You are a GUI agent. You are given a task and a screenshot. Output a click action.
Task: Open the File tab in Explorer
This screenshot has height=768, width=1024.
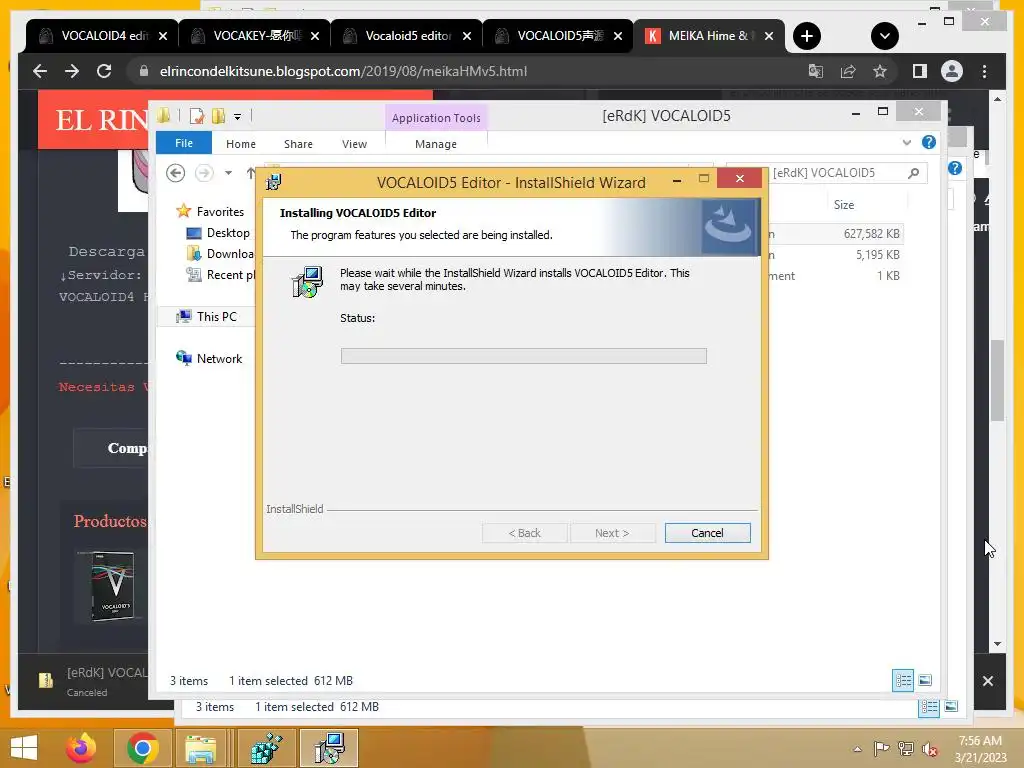point(184,143)
